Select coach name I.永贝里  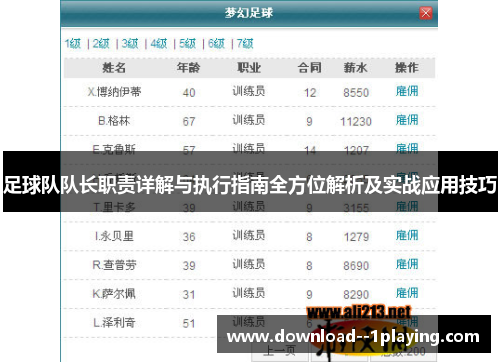click(x=114, y=236)
